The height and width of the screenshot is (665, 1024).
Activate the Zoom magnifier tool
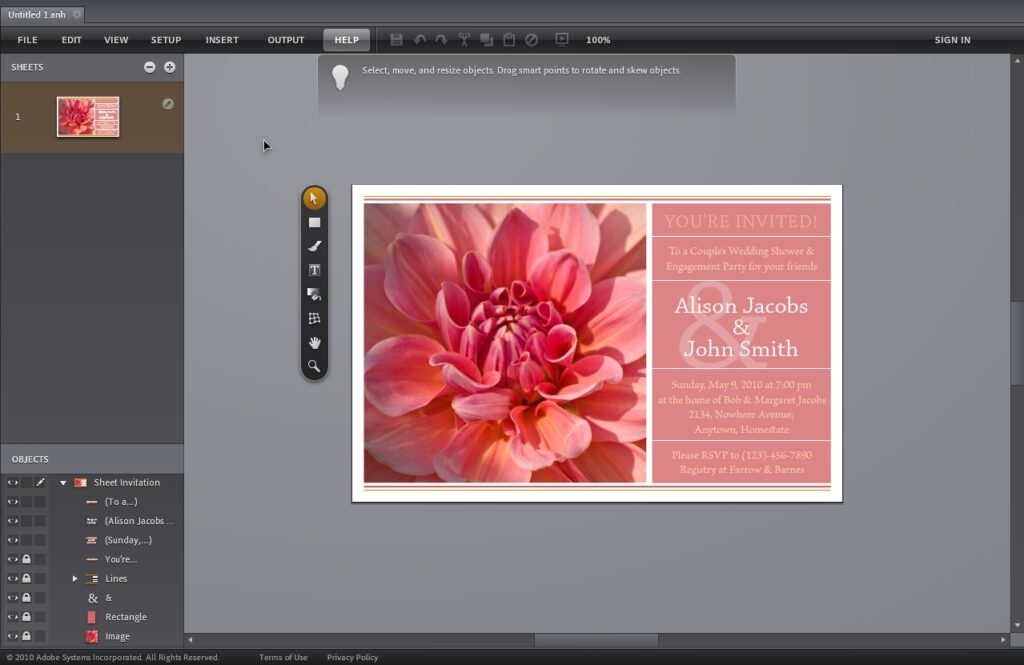coord(313,367)
